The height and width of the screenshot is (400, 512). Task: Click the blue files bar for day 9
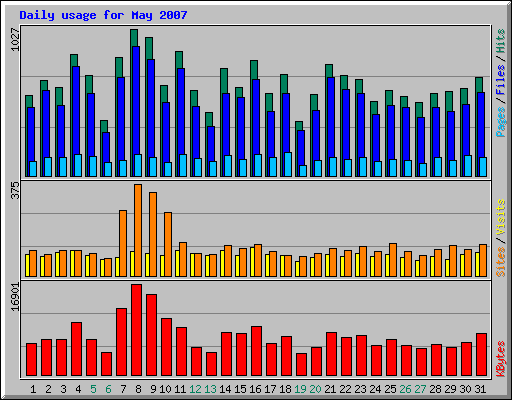[151, 108]
